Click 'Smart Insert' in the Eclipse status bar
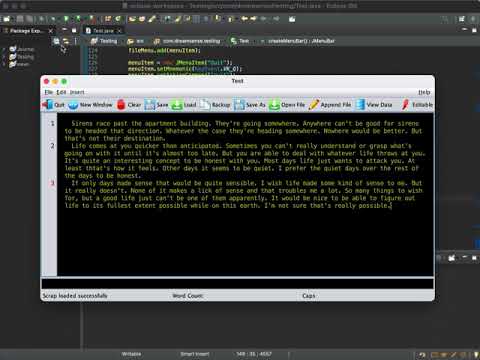The width and height of the screenshot is (480, 360). [x=195, y=354]
